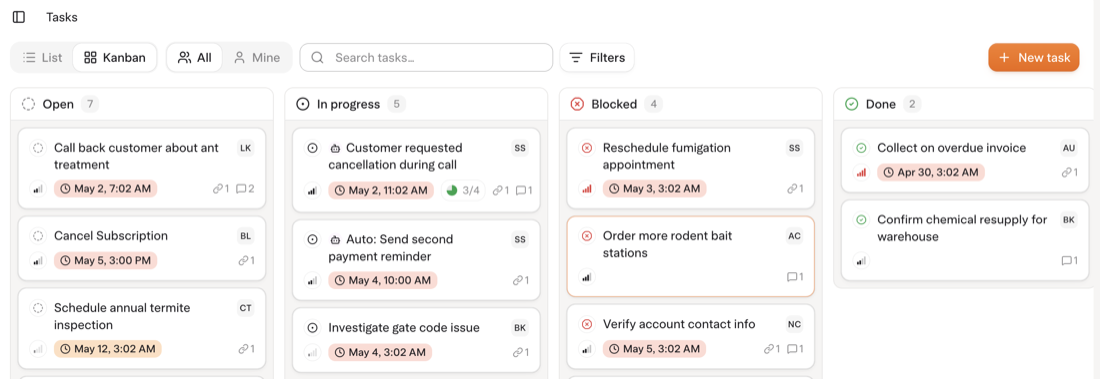Click robot icon on Customer requested cancellation

(x=335, y=148)
